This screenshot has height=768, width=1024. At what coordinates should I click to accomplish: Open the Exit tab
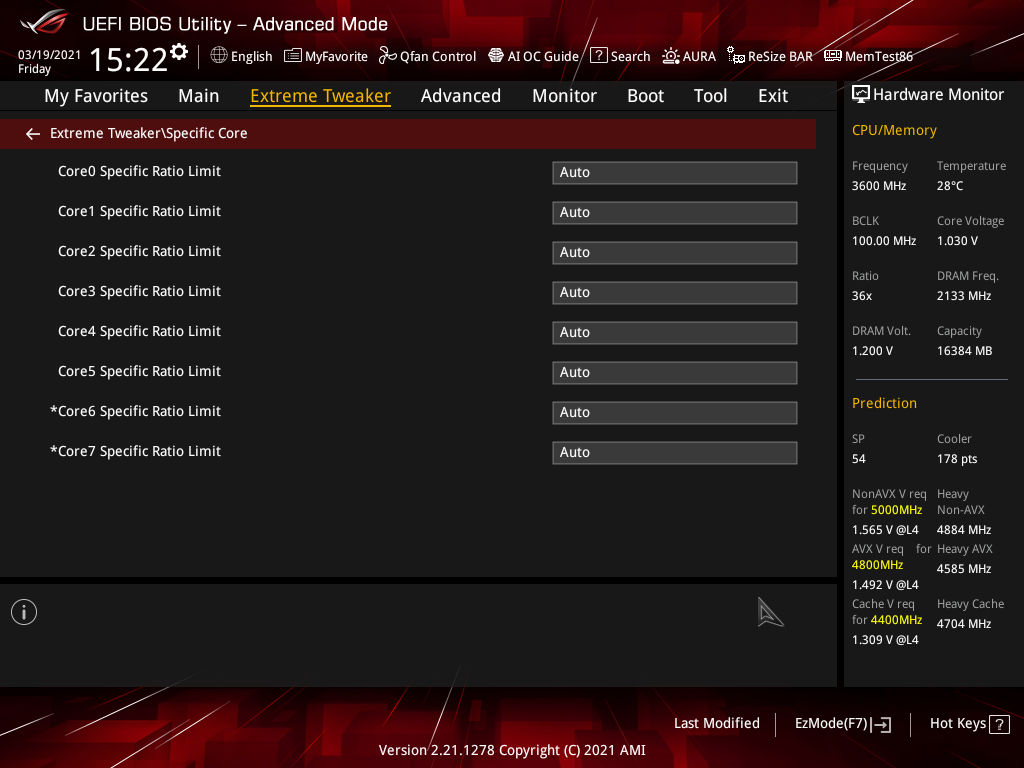pos(773,96)
